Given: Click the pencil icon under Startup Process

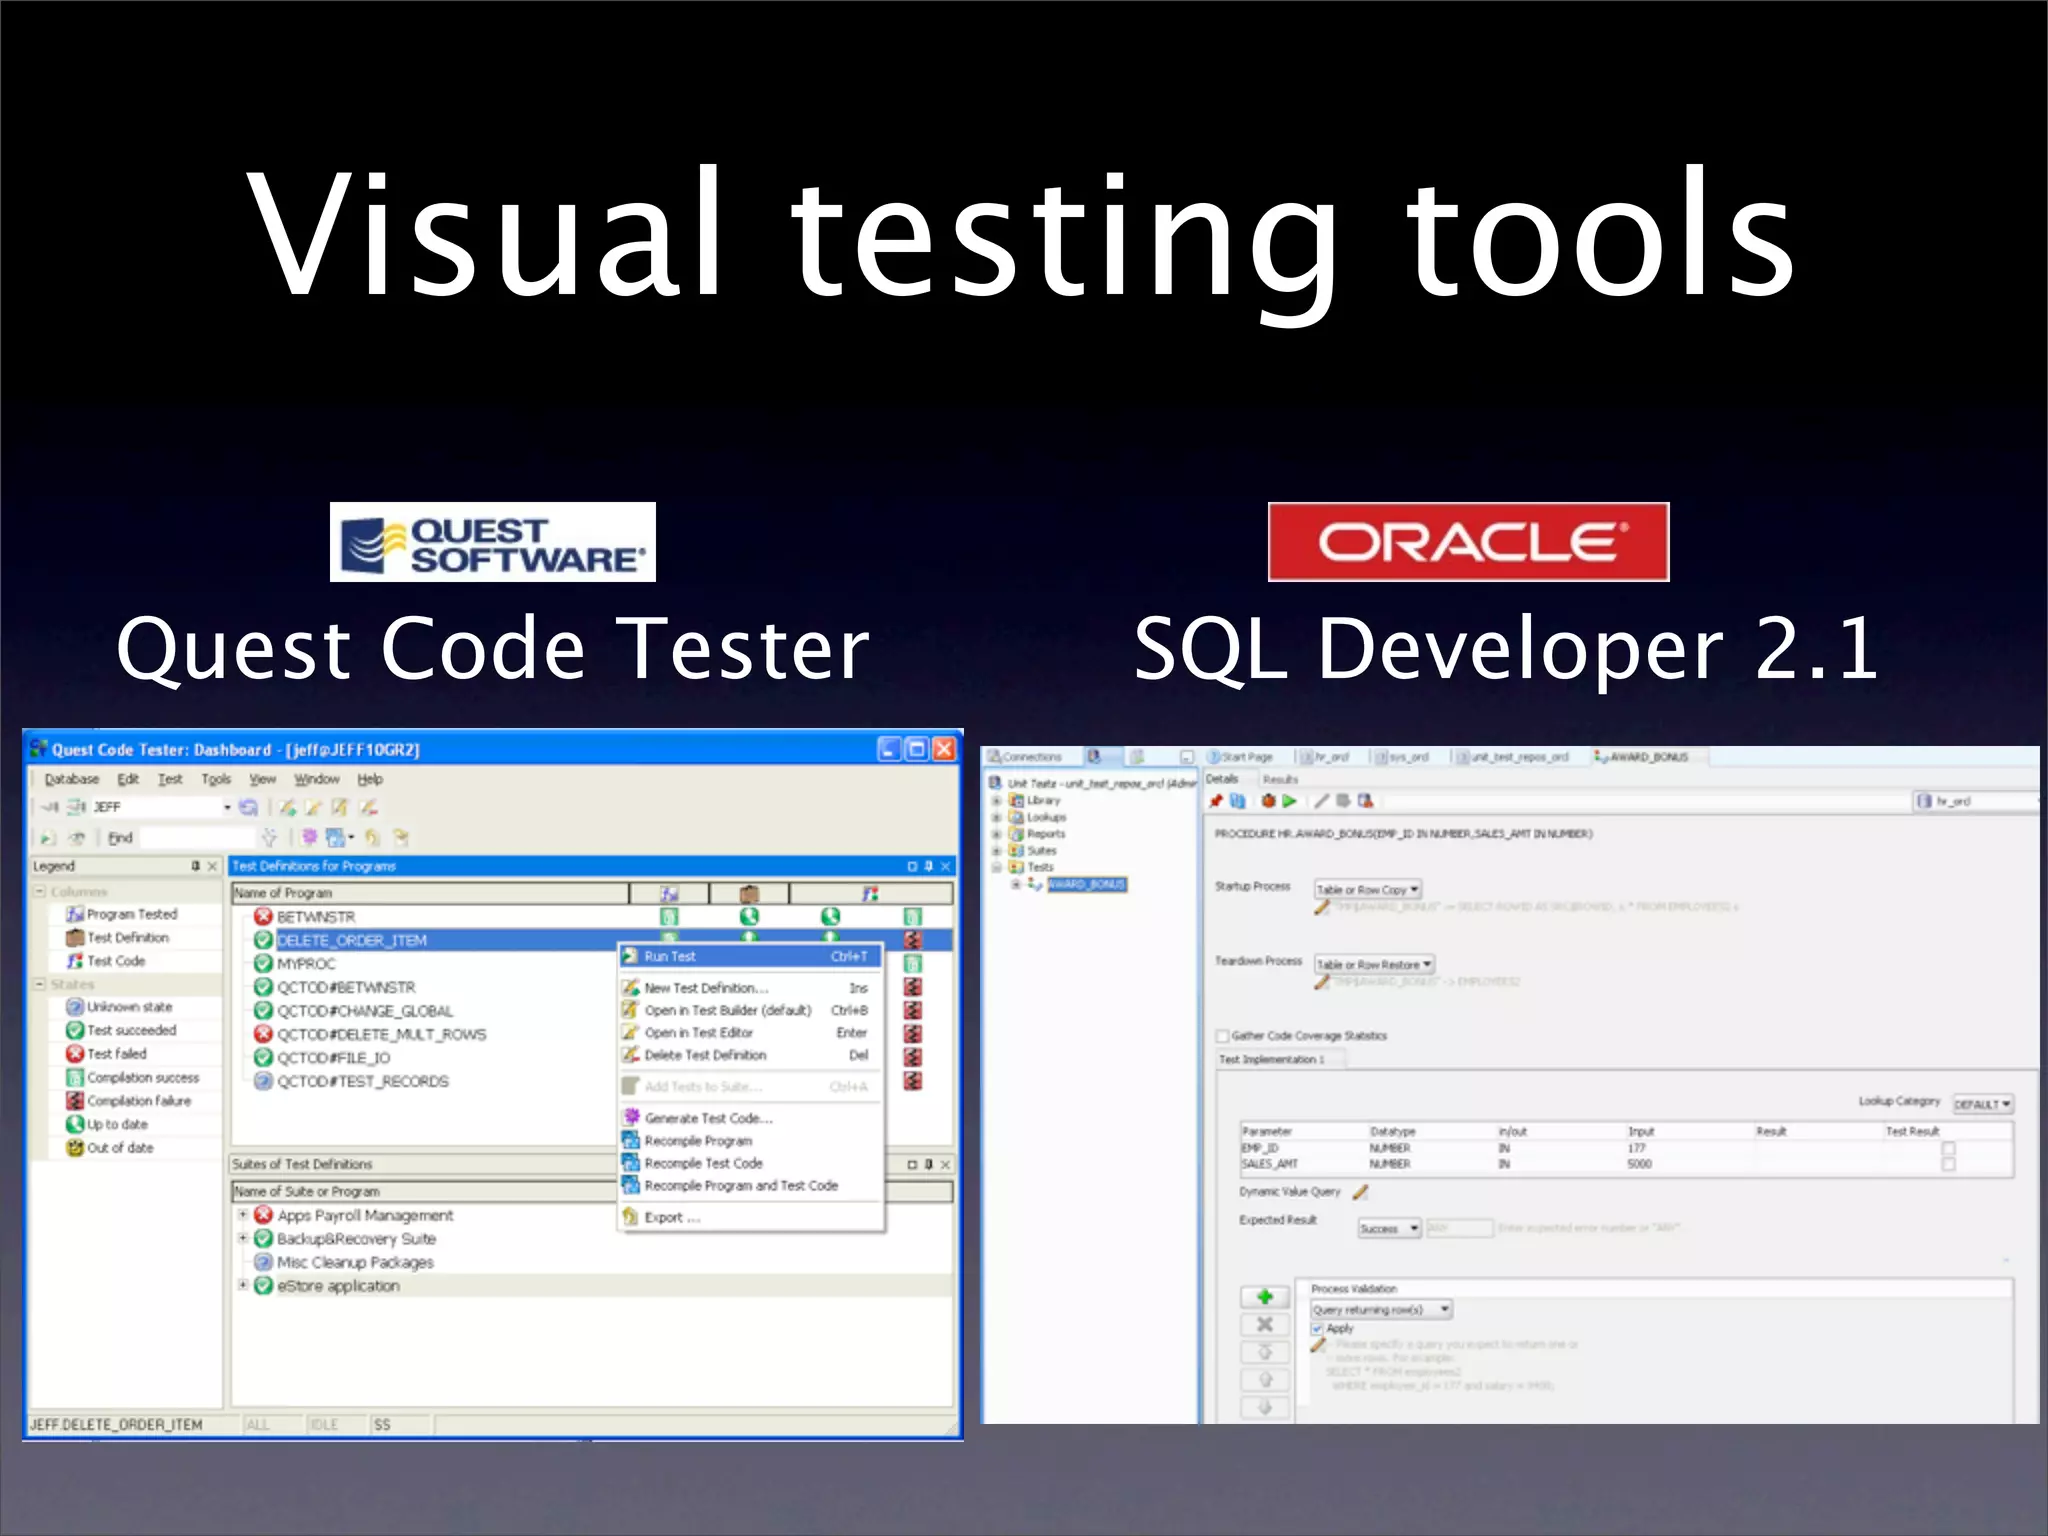Looking at the screenshot, I should click(x=1322, y=907).
